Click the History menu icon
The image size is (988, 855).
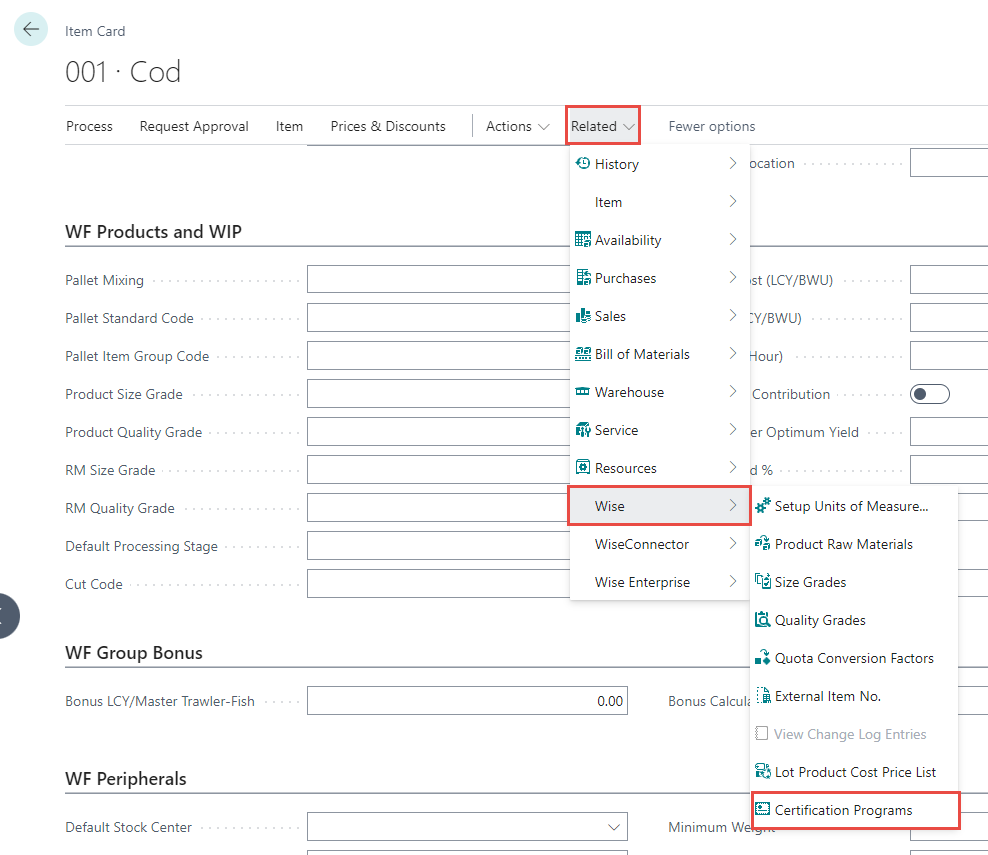point(583,164)
